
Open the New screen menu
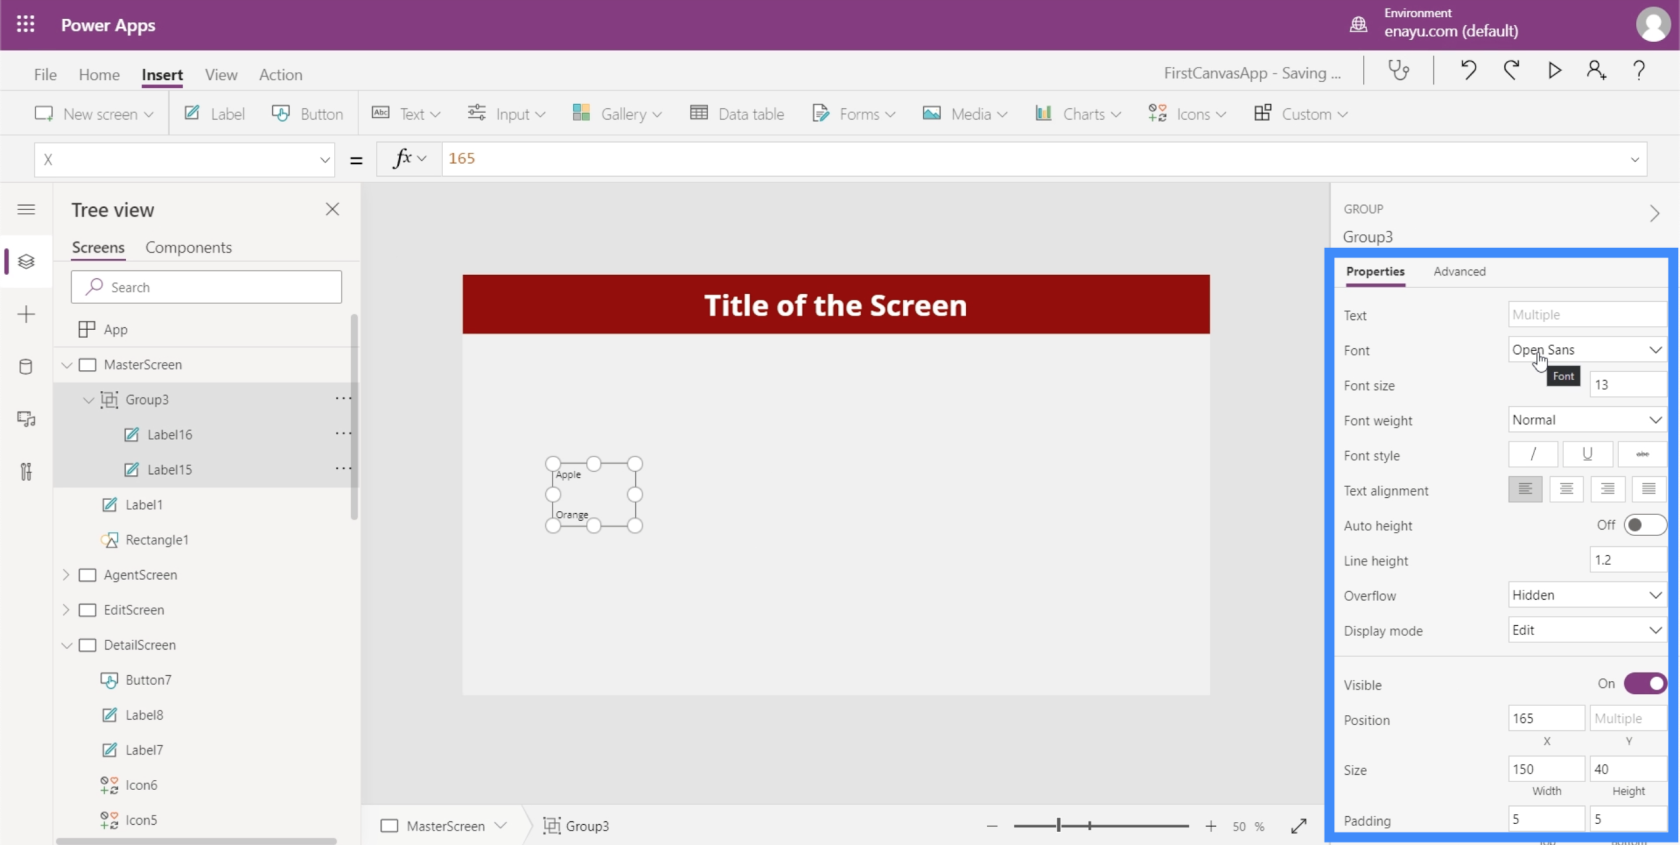coord(94,113)
